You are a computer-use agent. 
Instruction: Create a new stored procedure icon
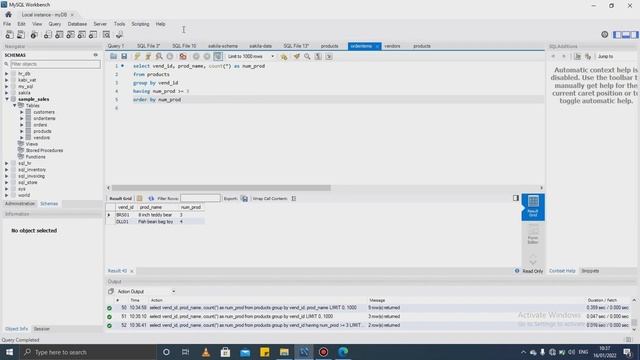pos(82,35)
